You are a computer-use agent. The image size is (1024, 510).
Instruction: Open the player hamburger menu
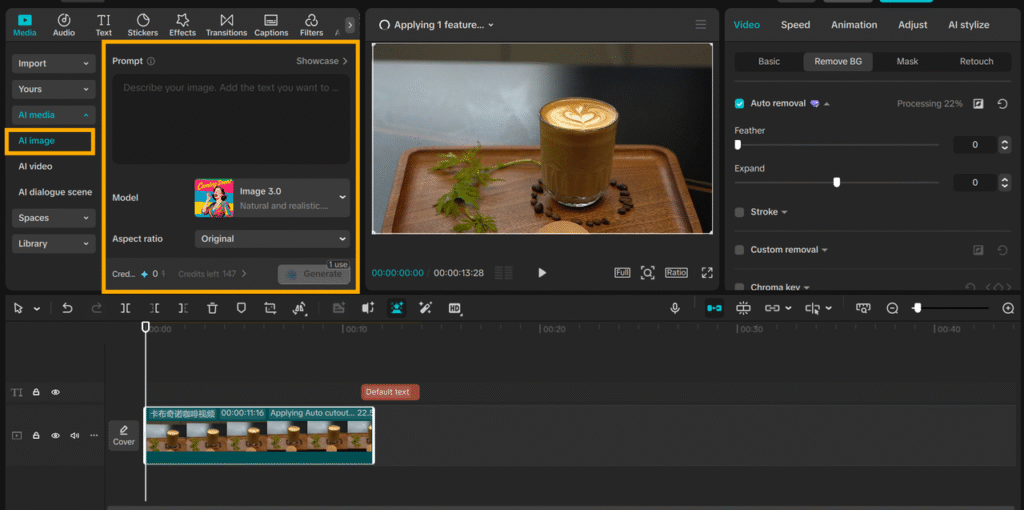(701, 25)
